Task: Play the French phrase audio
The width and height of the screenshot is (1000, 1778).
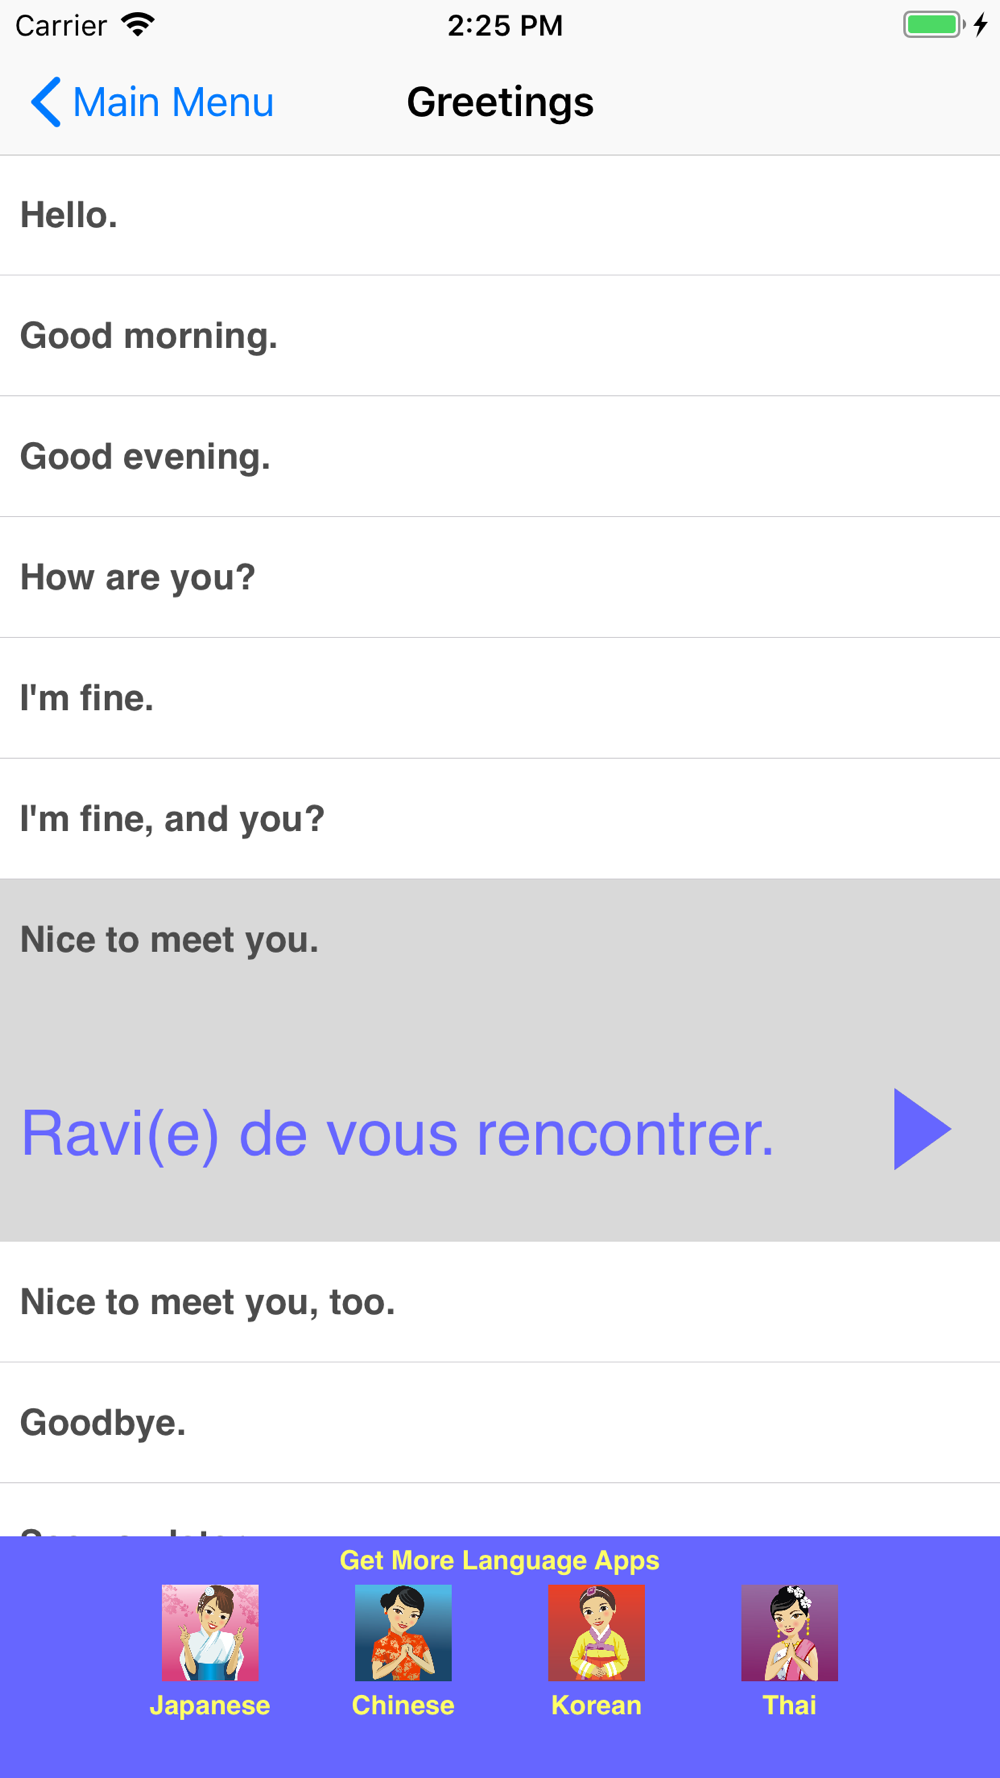Action: pyautogui.click(x=922, y=1129)
